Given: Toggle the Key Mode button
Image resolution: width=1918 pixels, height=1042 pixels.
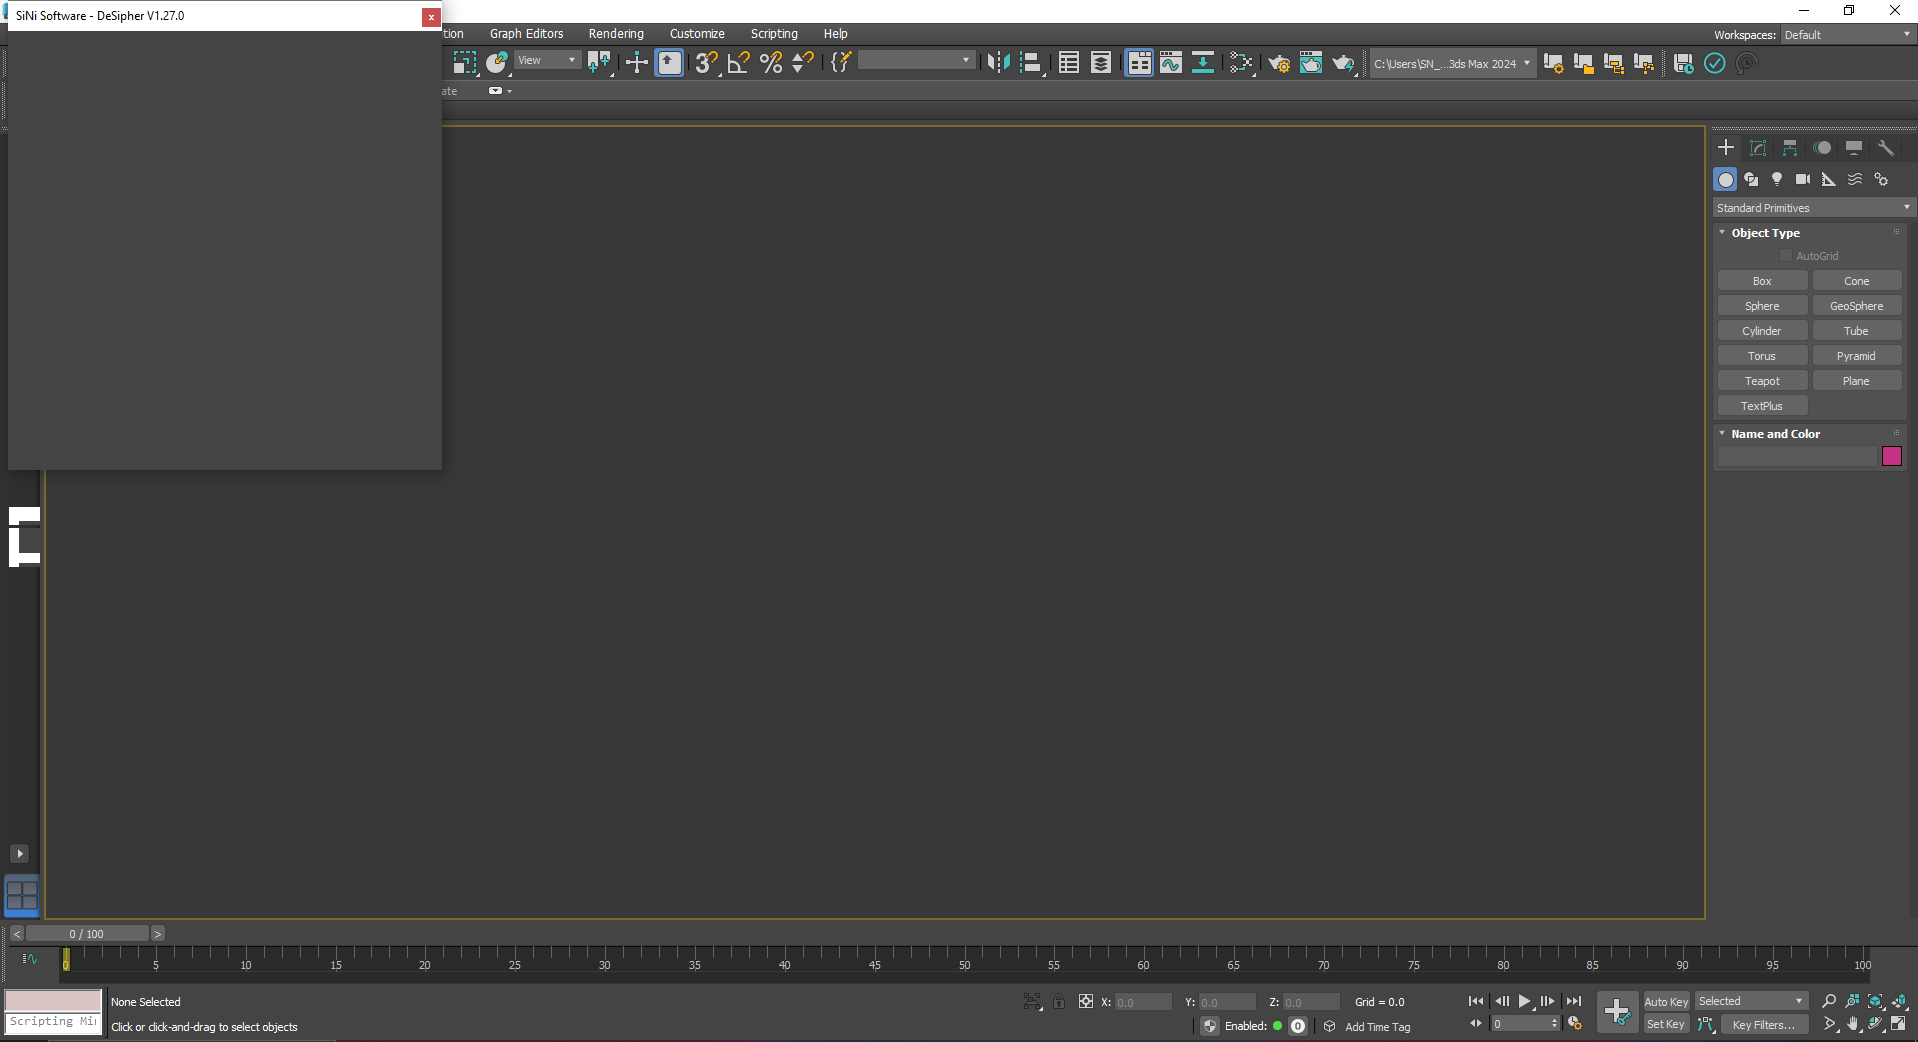Looking at the screenshot, I should click(1475, 1024).
